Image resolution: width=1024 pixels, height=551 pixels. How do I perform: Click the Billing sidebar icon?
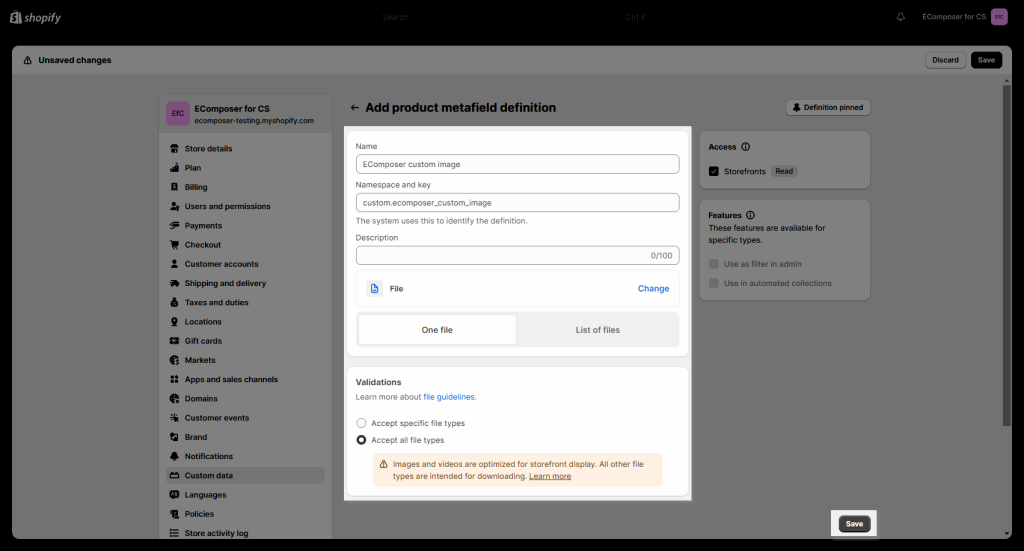tap(174, 187)
